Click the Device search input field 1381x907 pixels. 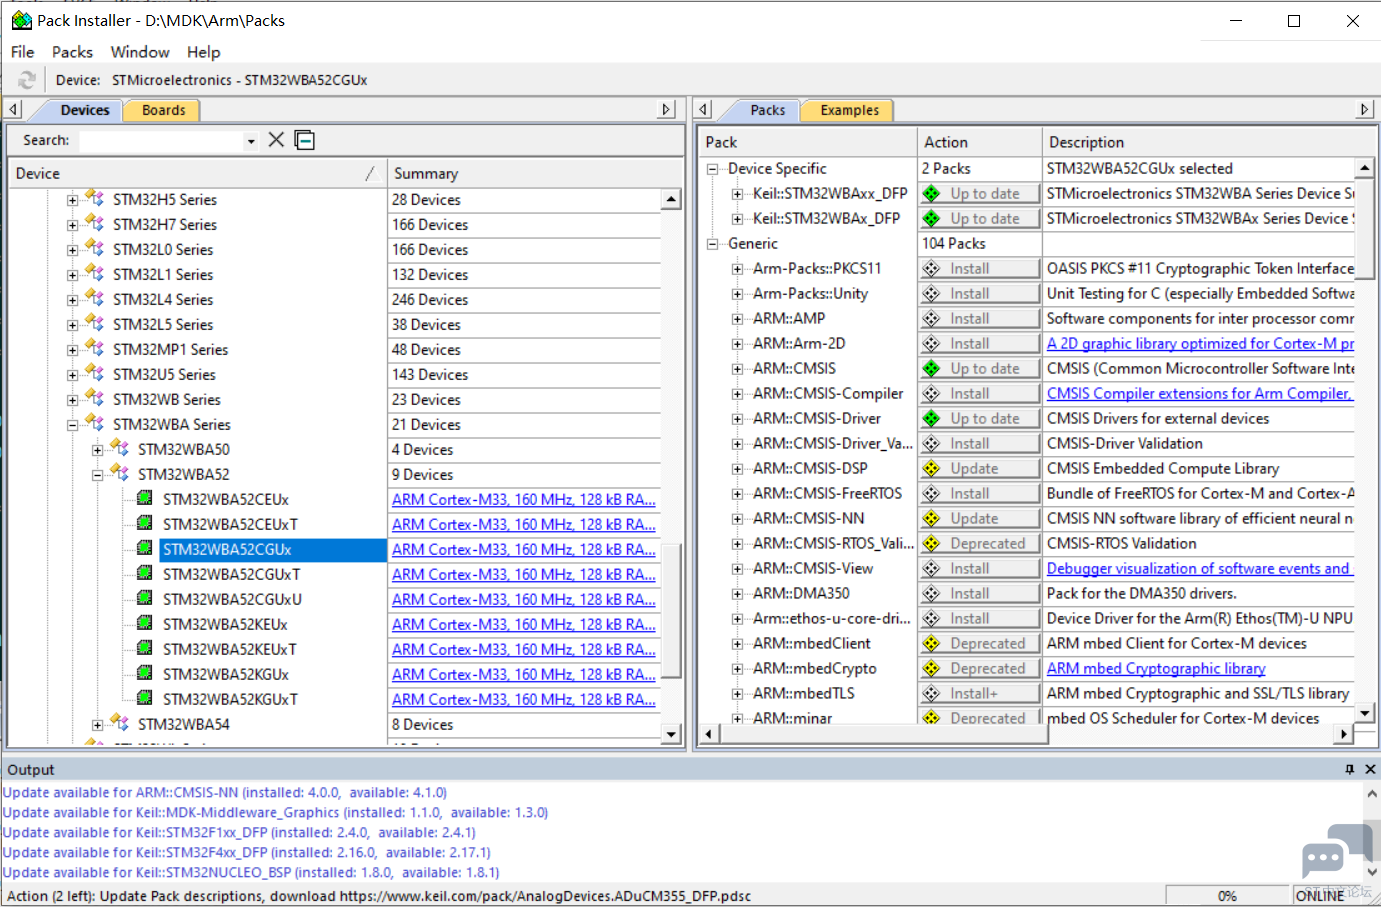coord(162,141)
